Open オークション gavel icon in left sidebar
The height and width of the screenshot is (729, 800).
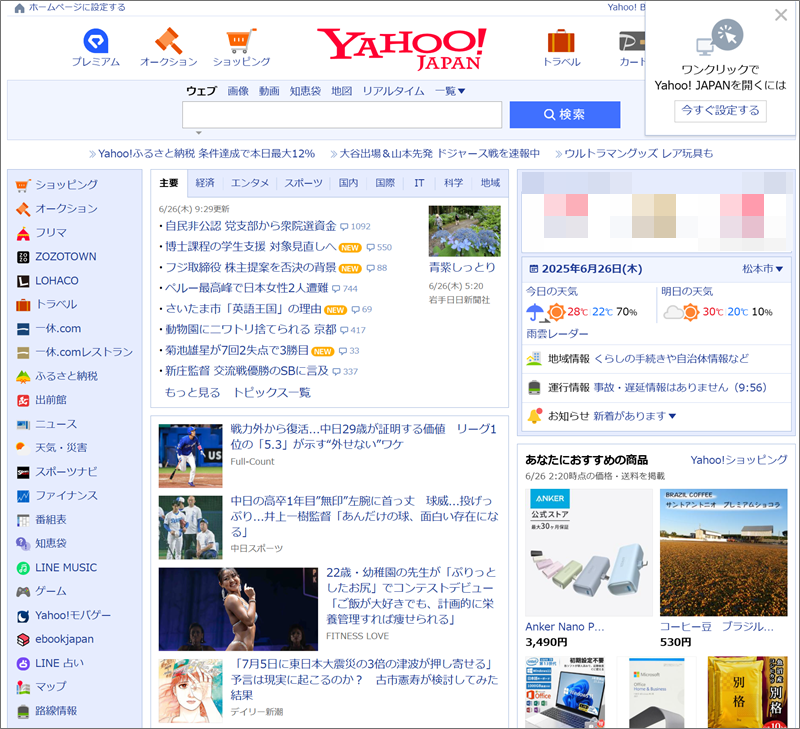click(22, 209)
